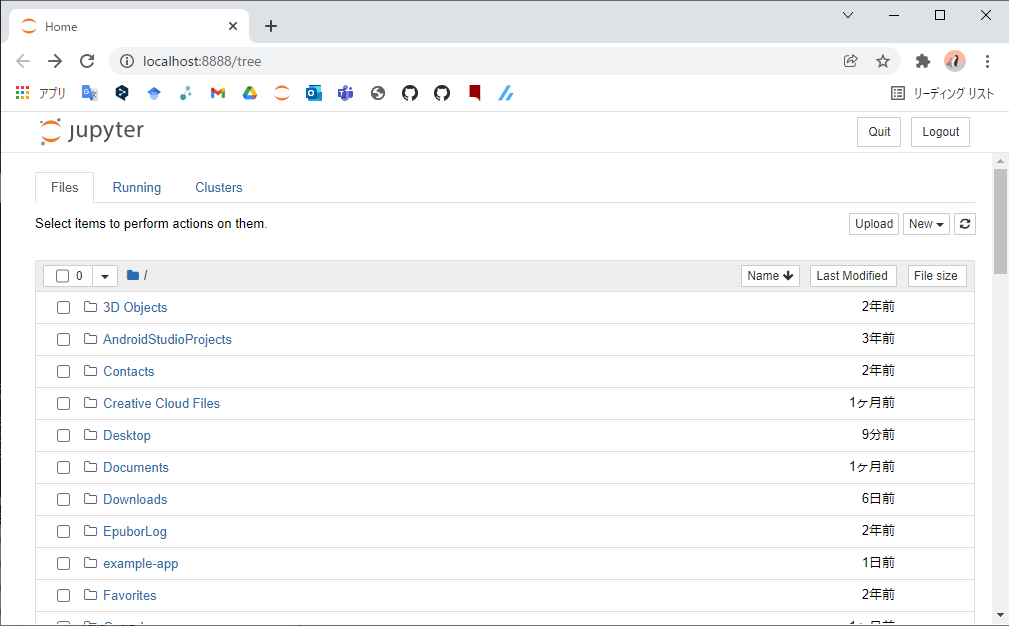The height and width of the screenshot is (626, 1009).
Task: Open the Outlook bookmark
Action: [313, 93]
